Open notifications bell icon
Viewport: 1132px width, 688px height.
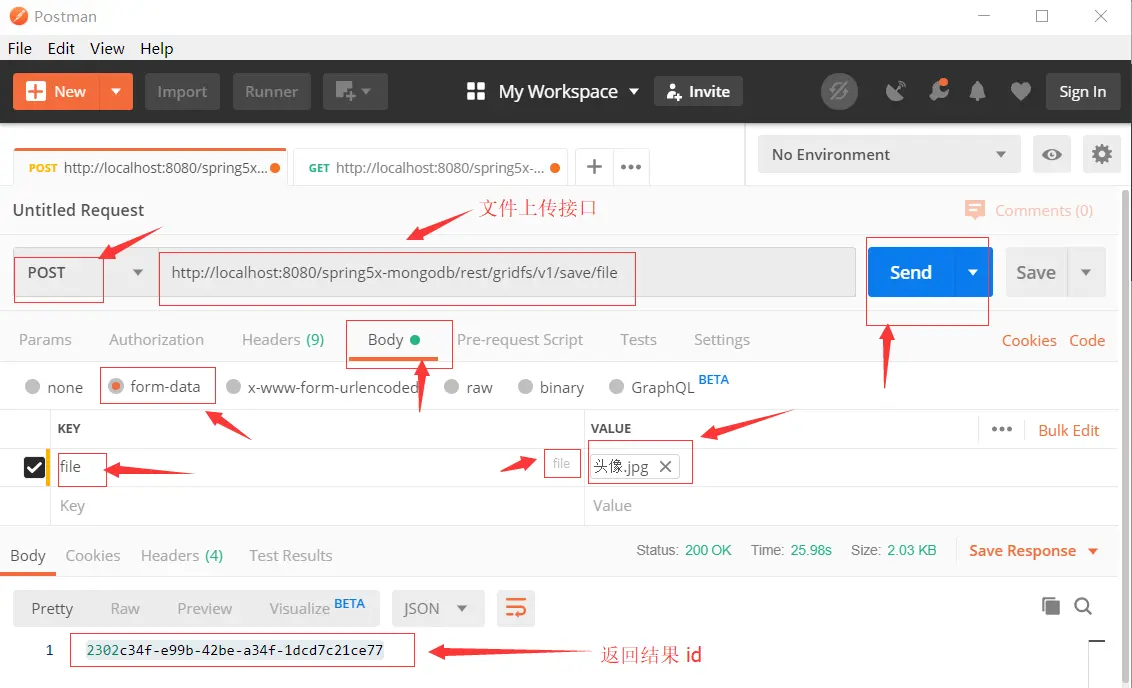click(978, 92)
